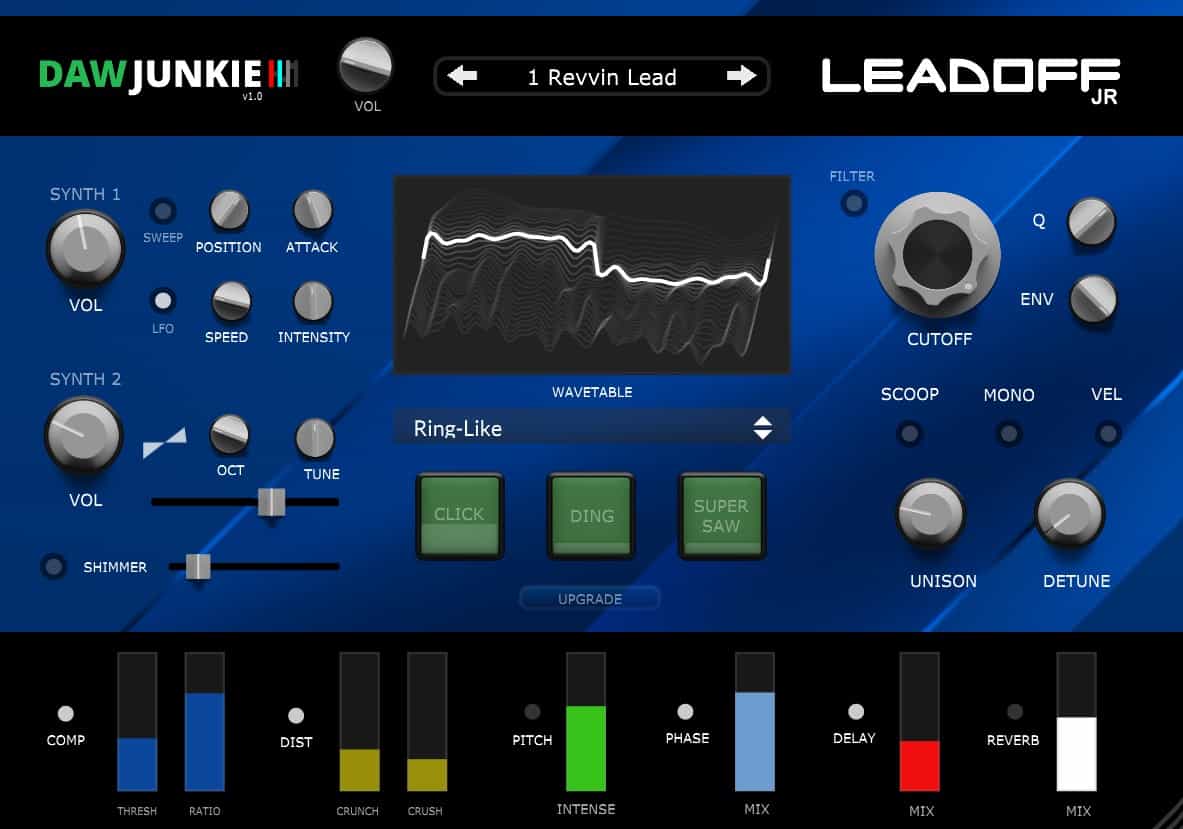This screenshot has height=829, width=1183.
Task: Open the preset list showing Revvin Lead
Action: tap(601, 77)
